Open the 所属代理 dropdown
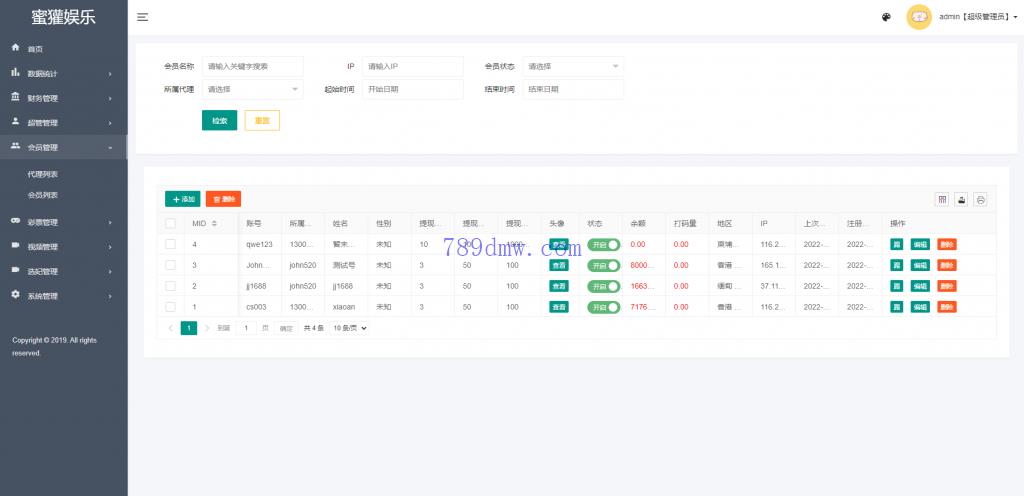This screenshot has height=496, width=1024. point(252,89)
